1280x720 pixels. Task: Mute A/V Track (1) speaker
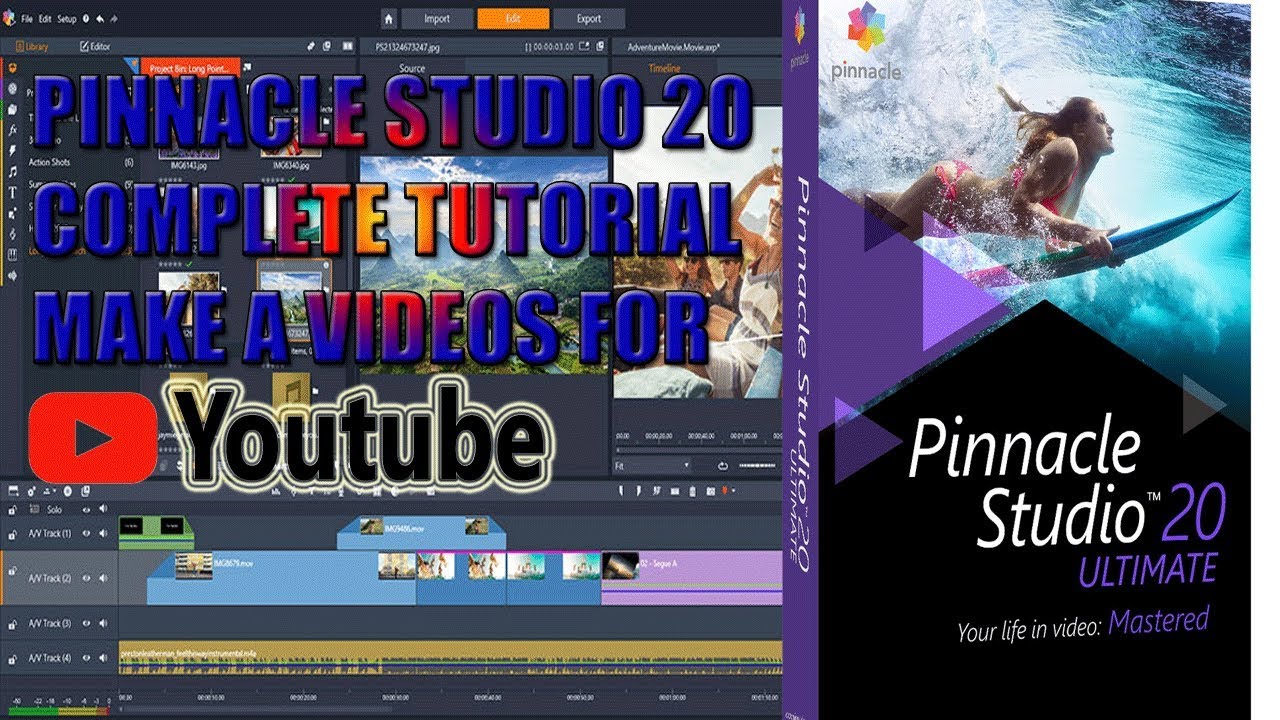coord(103,533)
